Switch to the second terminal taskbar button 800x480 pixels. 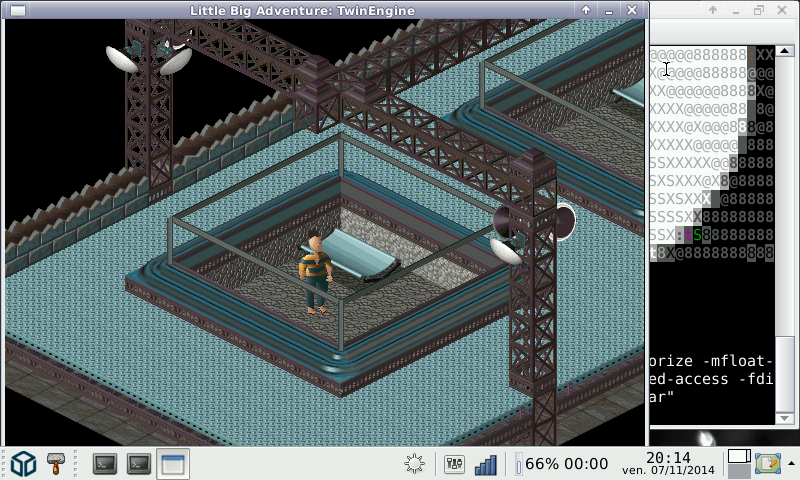click(x=139, y=464)
